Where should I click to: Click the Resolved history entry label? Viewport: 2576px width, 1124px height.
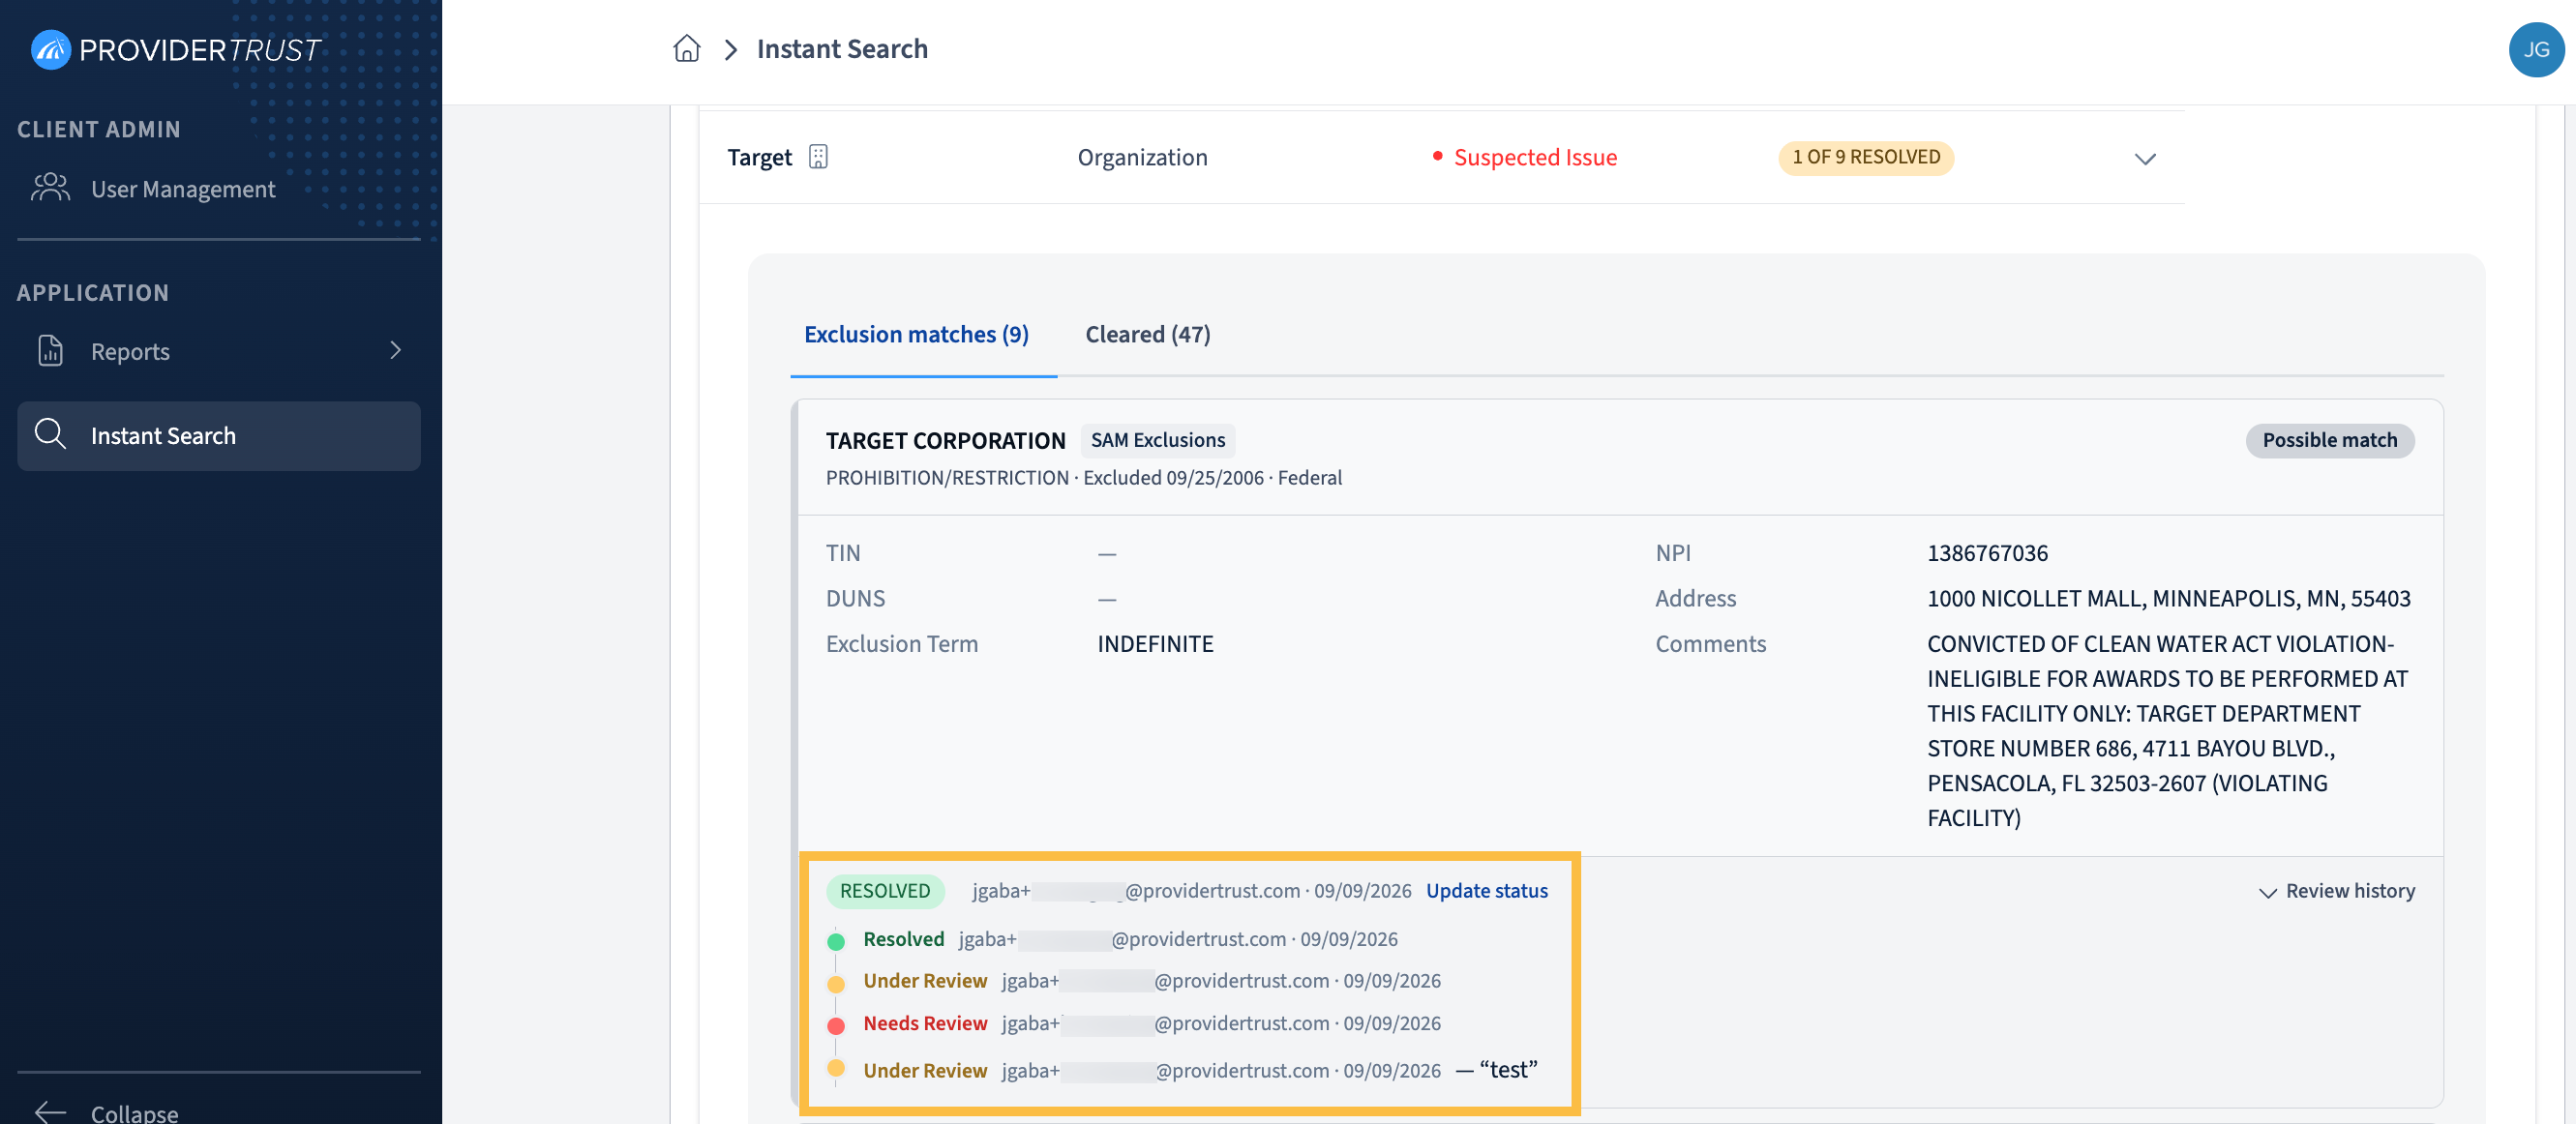[x=903, y=939]
